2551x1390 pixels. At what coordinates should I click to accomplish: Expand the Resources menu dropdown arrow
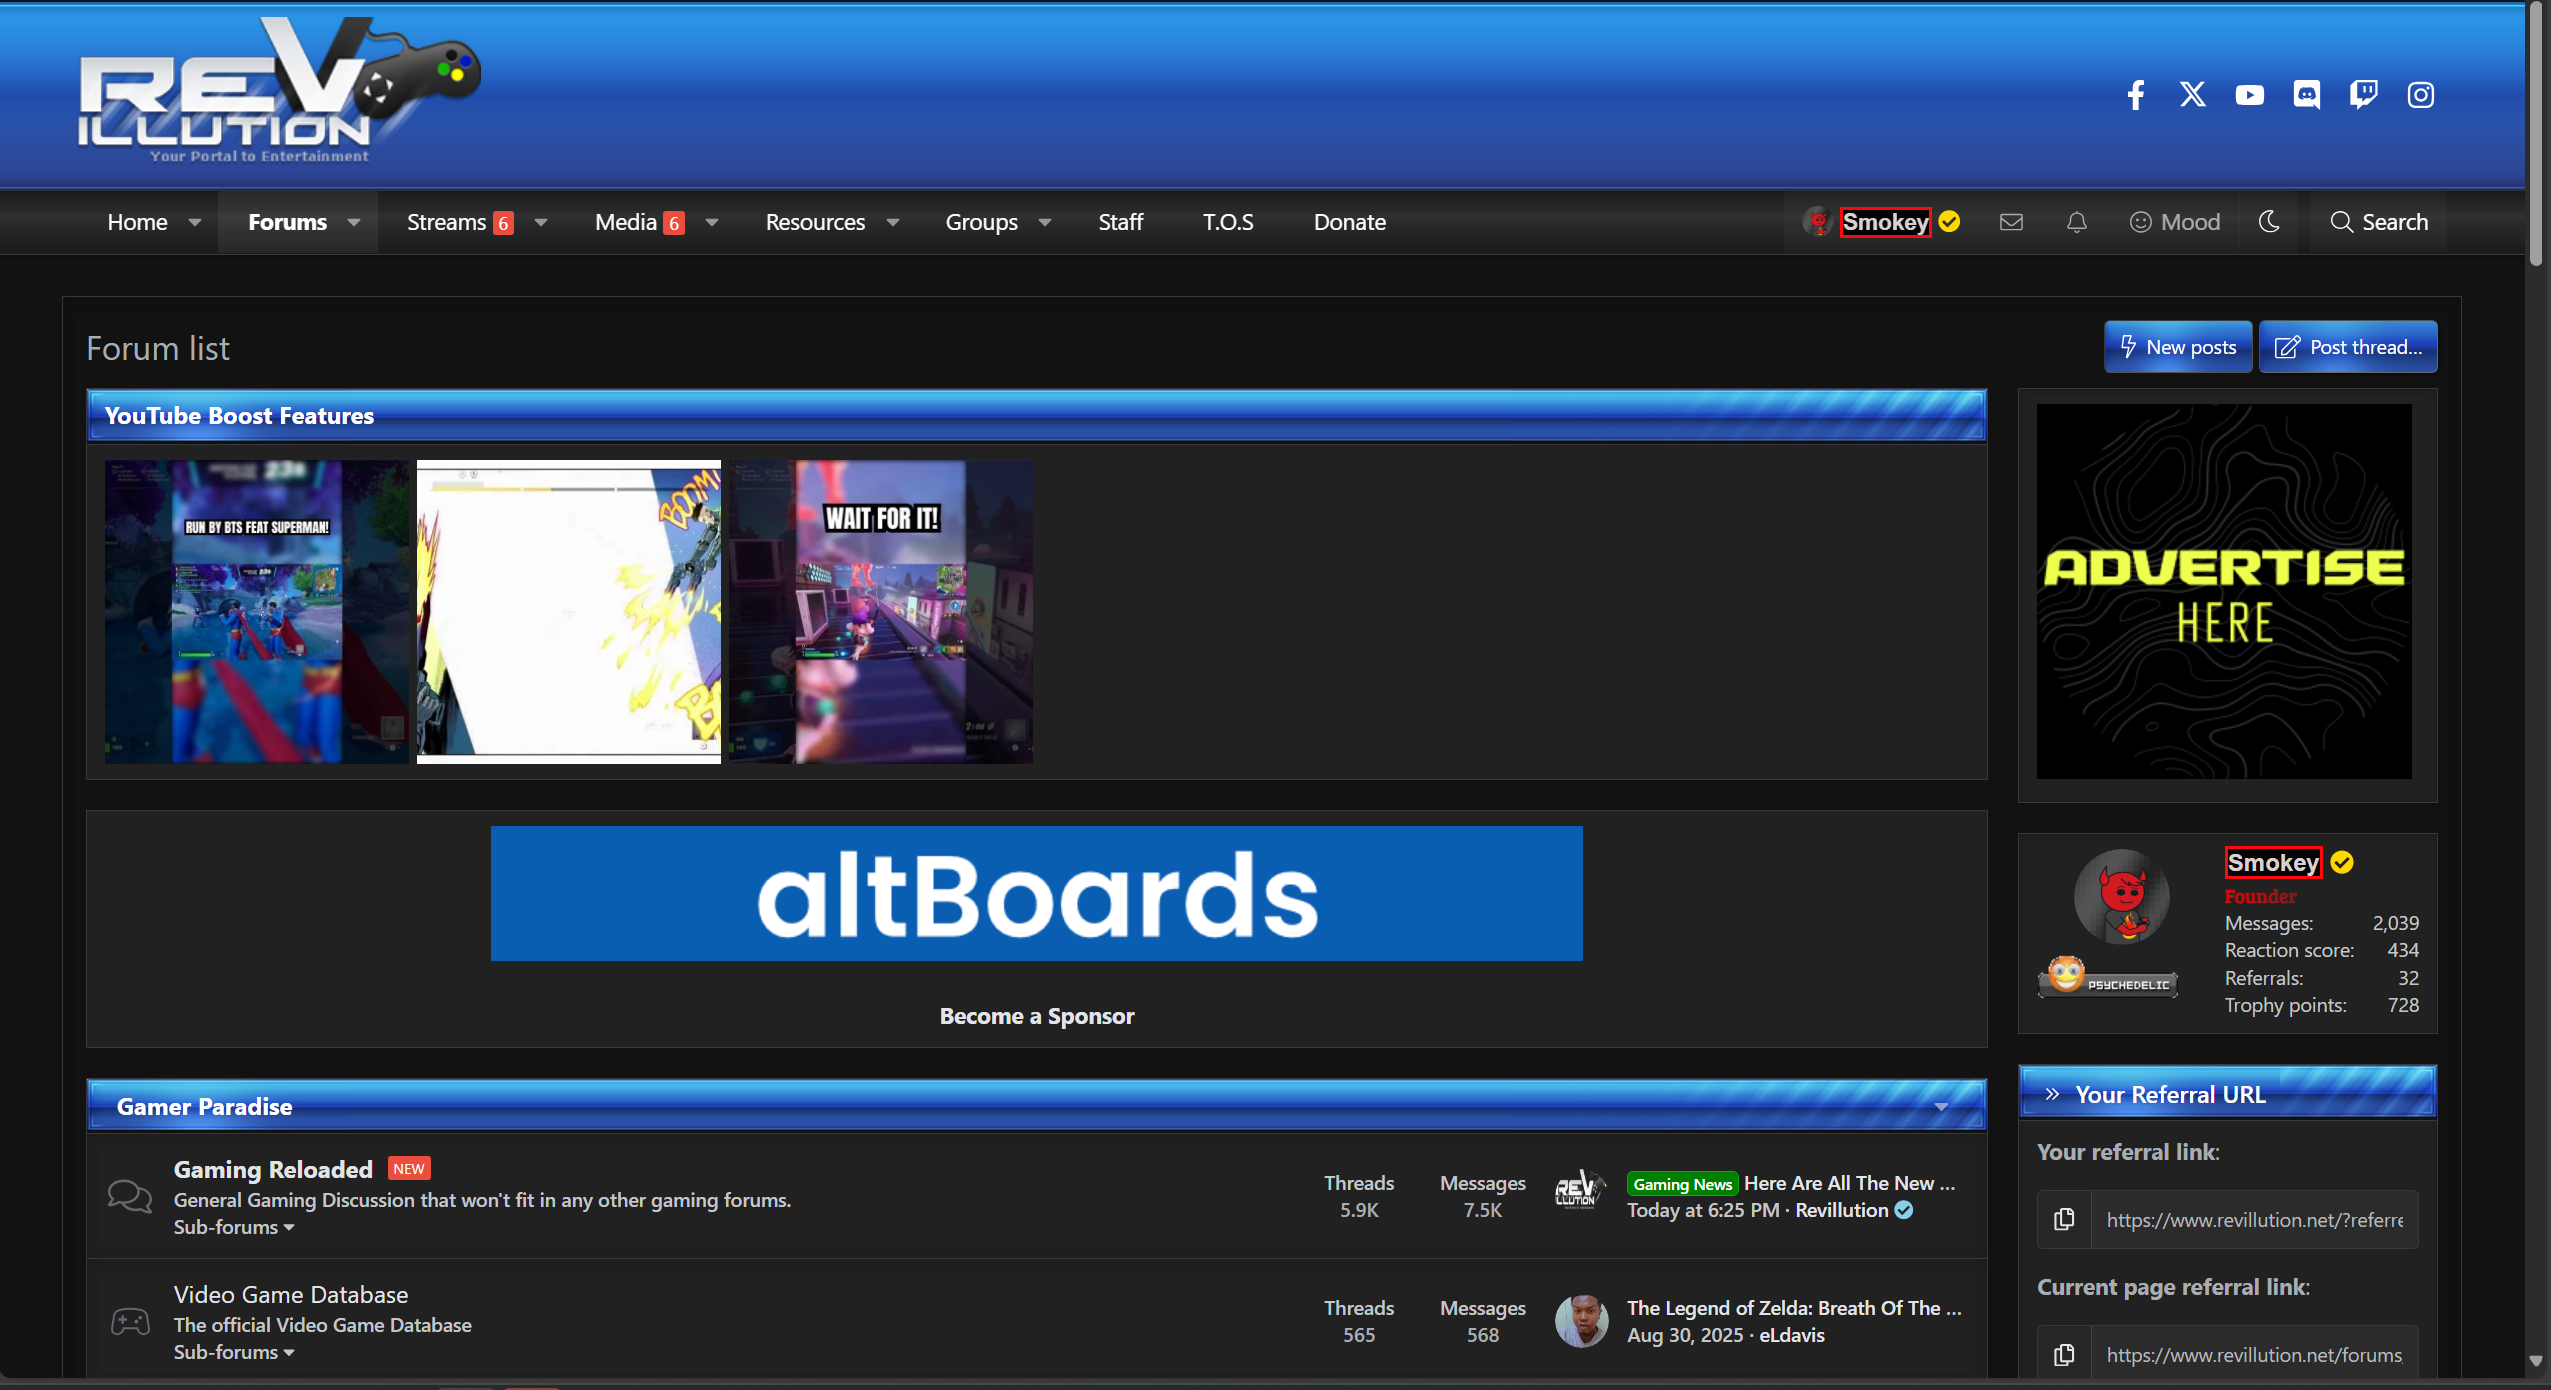pos(893,222)
